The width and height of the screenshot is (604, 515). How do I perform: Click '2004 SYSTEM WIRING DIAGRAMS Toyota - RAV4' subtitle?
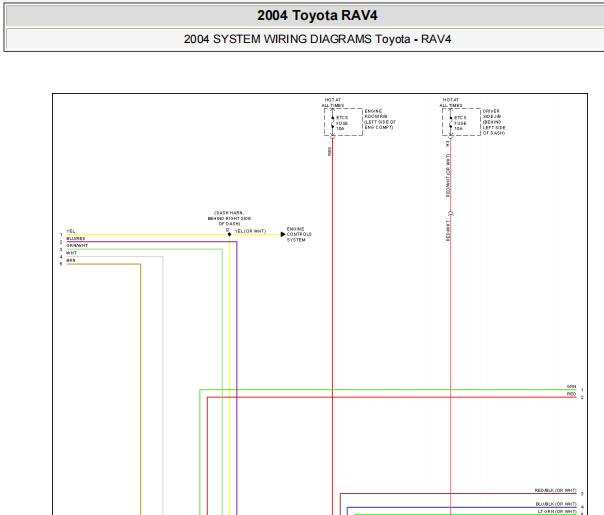tap(317, 39)
